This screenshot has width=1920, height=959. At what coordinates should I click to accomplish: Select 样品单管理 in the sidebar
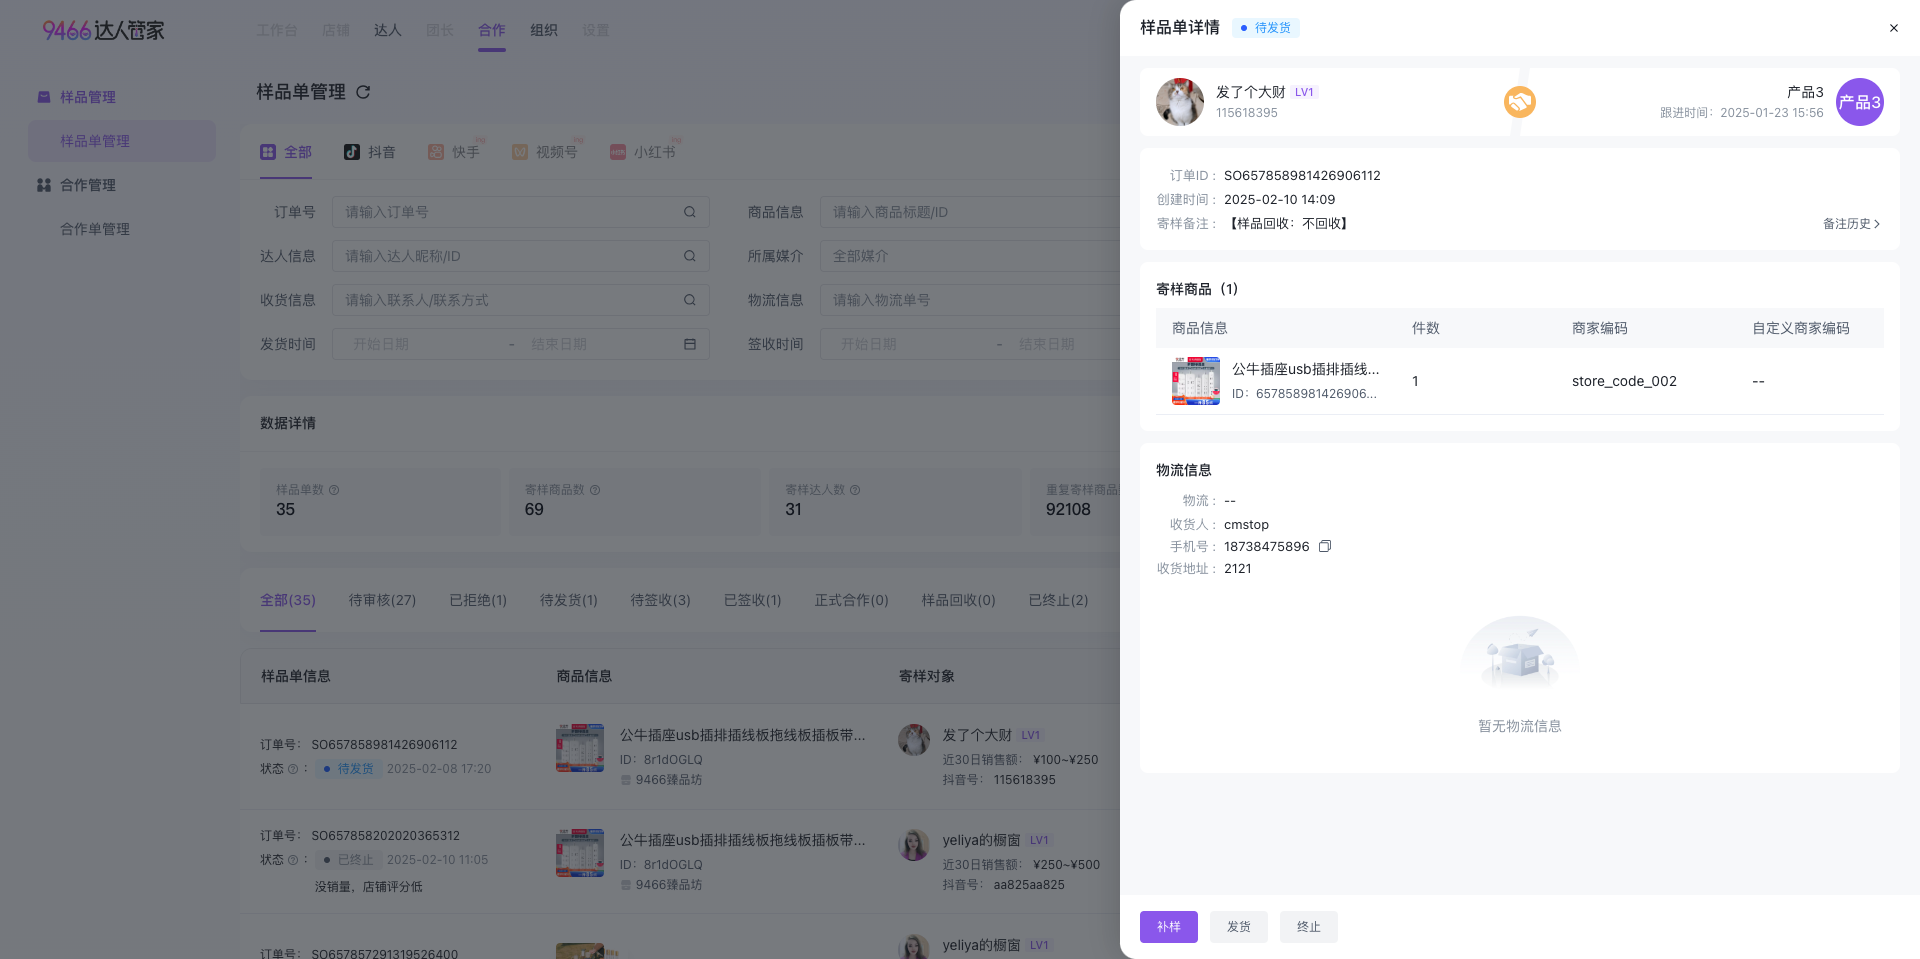point(122,141)
